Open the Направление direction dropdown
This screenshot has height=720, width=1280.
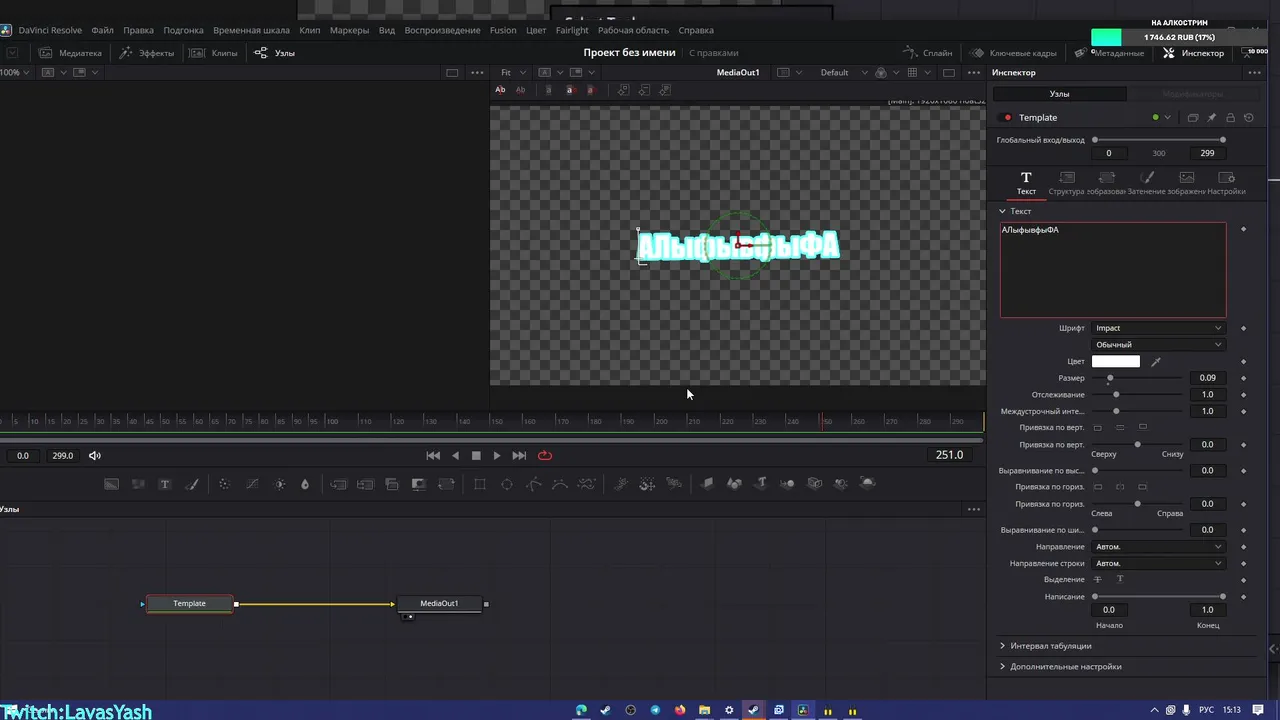1158,547
